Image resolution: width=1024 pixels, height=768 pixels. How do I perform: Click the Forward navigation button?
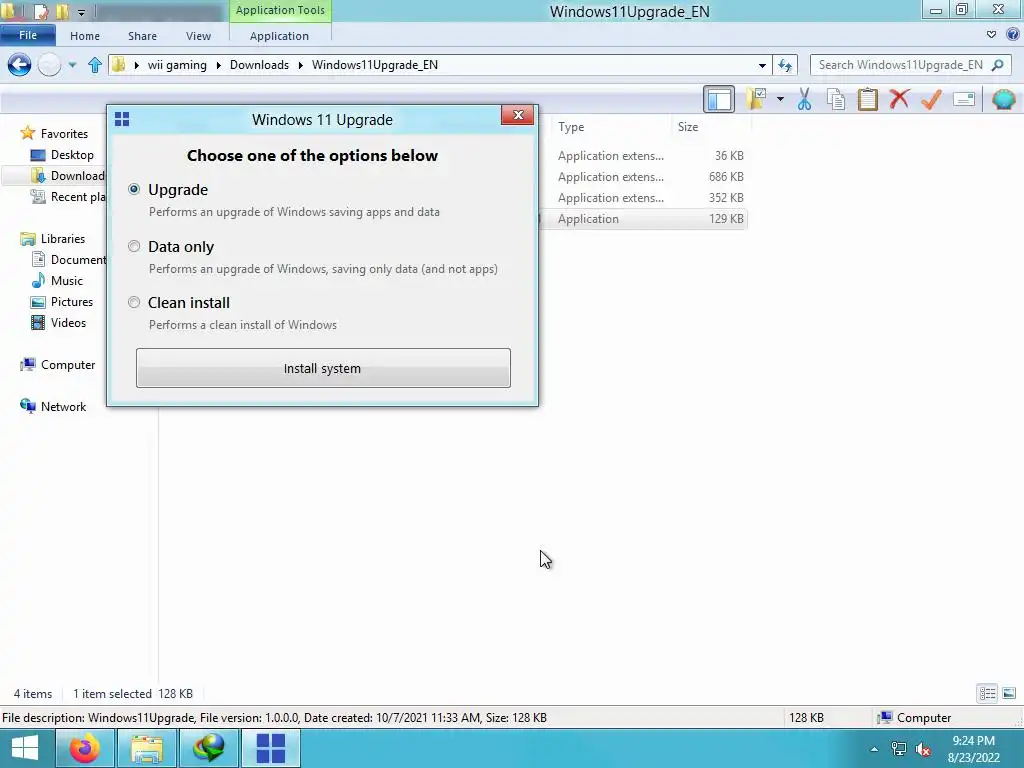point(50,65)
